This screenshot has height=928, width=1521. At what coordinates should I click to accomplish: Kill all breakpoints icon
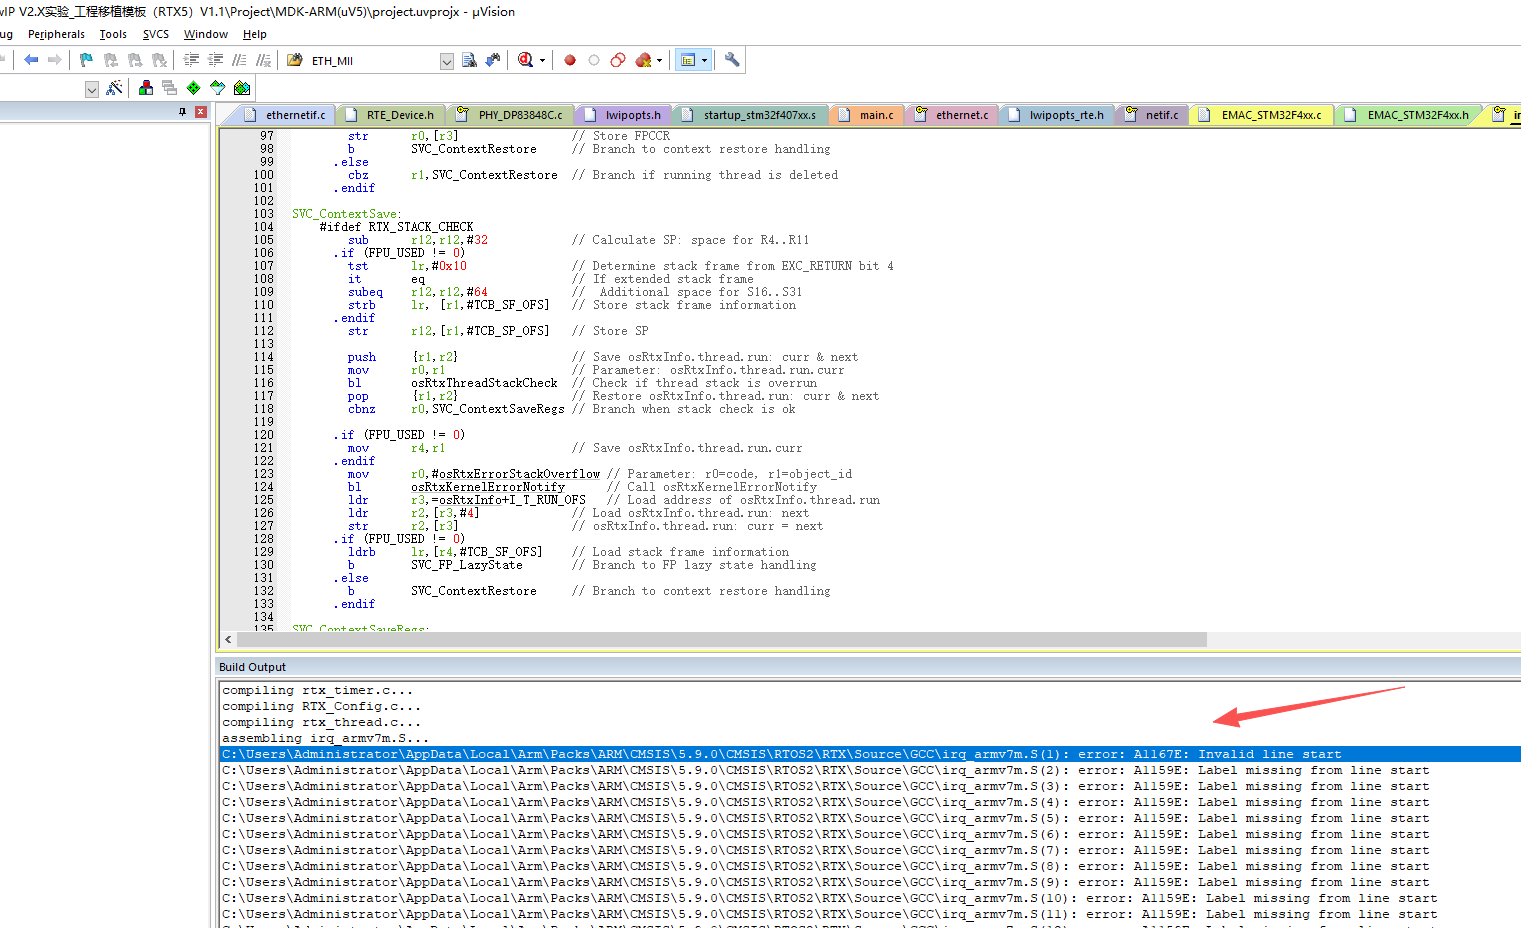643,60
